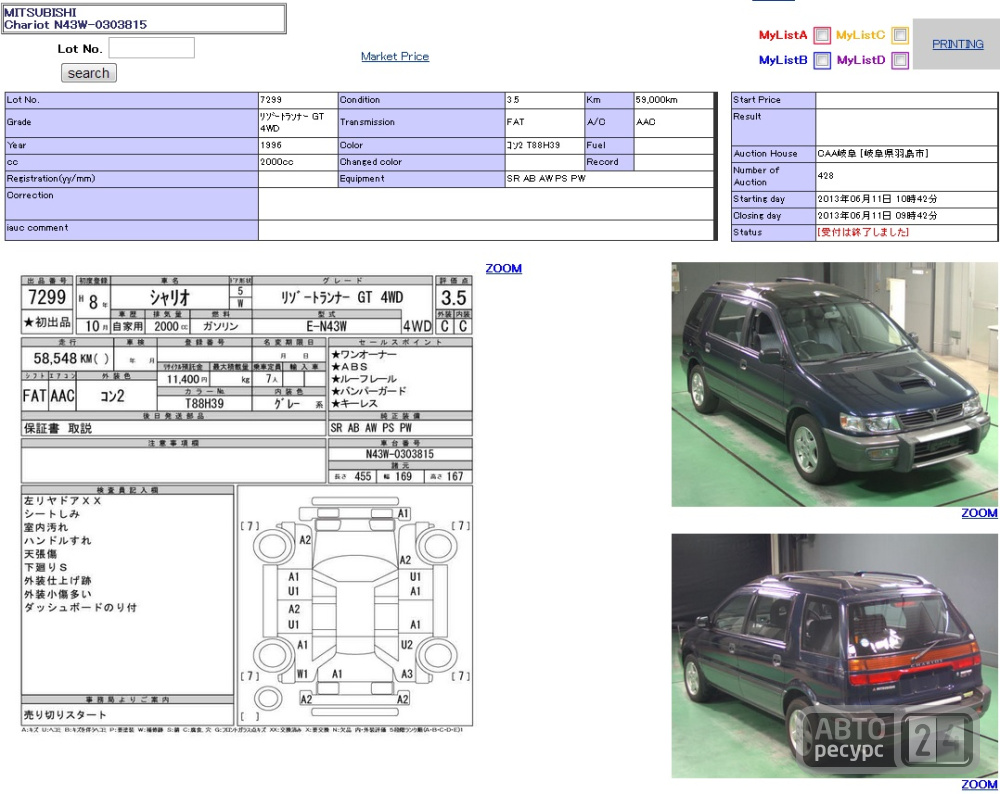Check the MyListD checkbox
The width and height of the screenshot is (1000, 794).
[x=900, y=61]
